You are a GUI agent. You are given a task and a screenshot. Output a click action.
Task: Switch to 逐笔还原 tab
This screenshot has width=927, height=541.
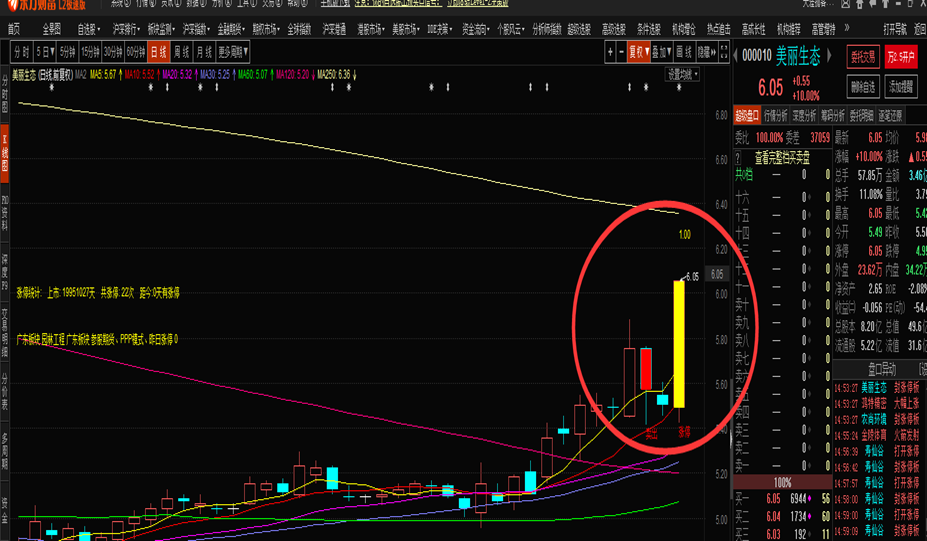click(890, 115)
